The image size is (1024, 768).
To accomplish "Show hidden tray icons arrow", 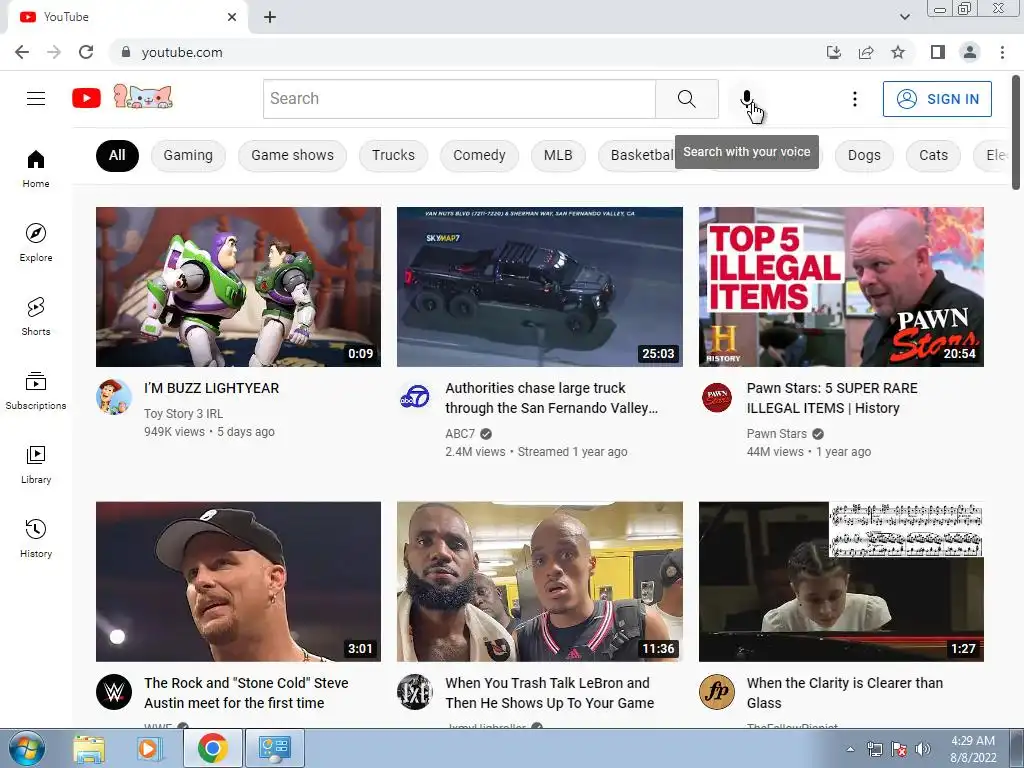I will (x=850, y=749).
